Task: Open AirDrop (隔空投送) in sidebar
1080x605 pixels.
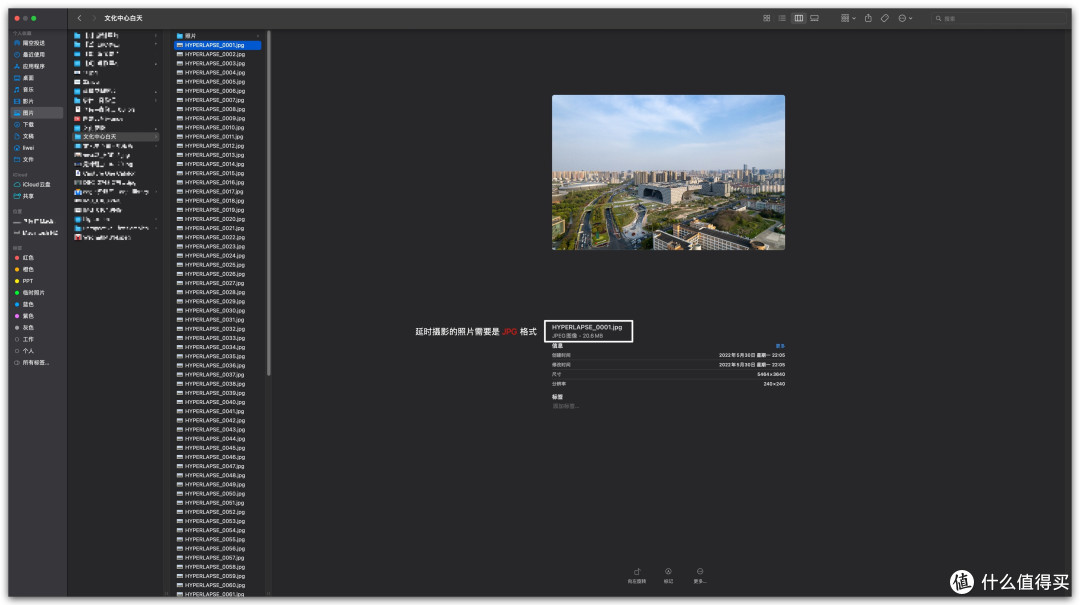Action: point(34,43)
